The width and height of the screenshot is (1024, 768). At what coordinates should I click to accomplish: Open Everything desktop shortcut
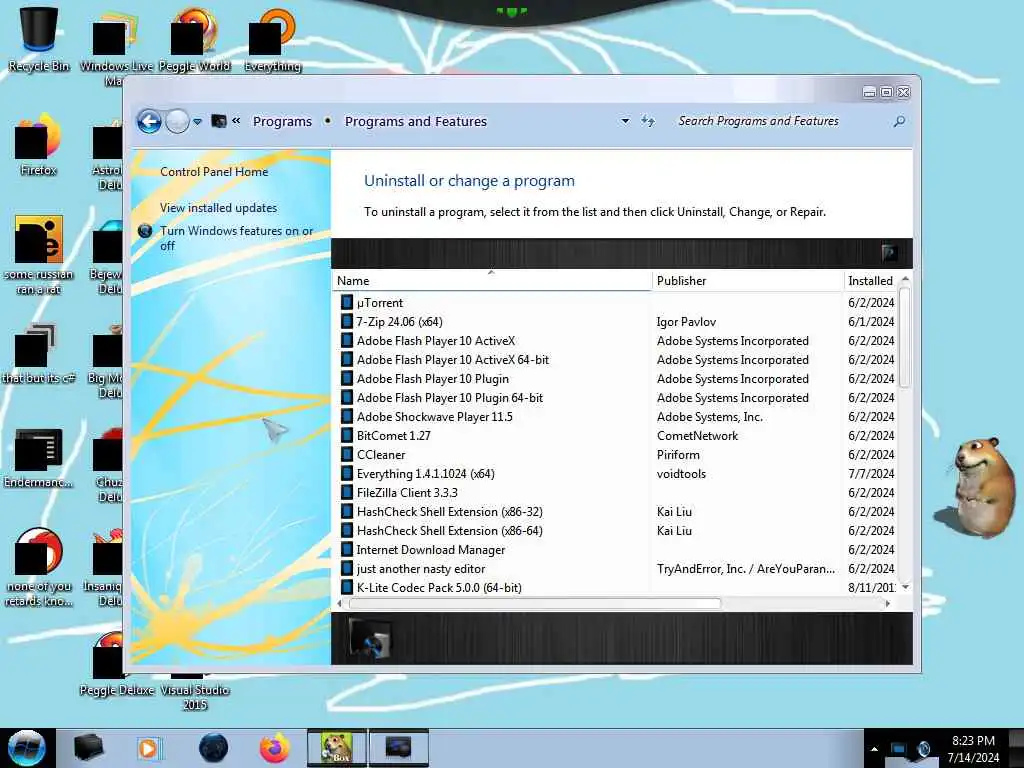273,39
